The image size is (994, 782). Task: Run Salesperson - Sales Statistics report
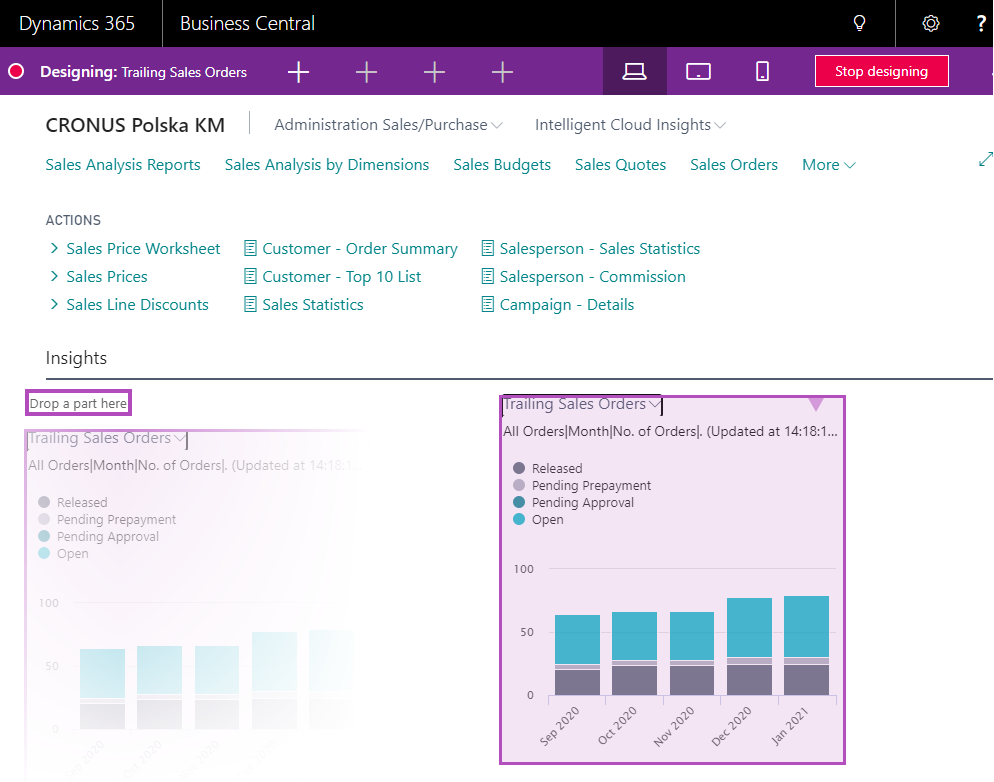coord(600,248)
